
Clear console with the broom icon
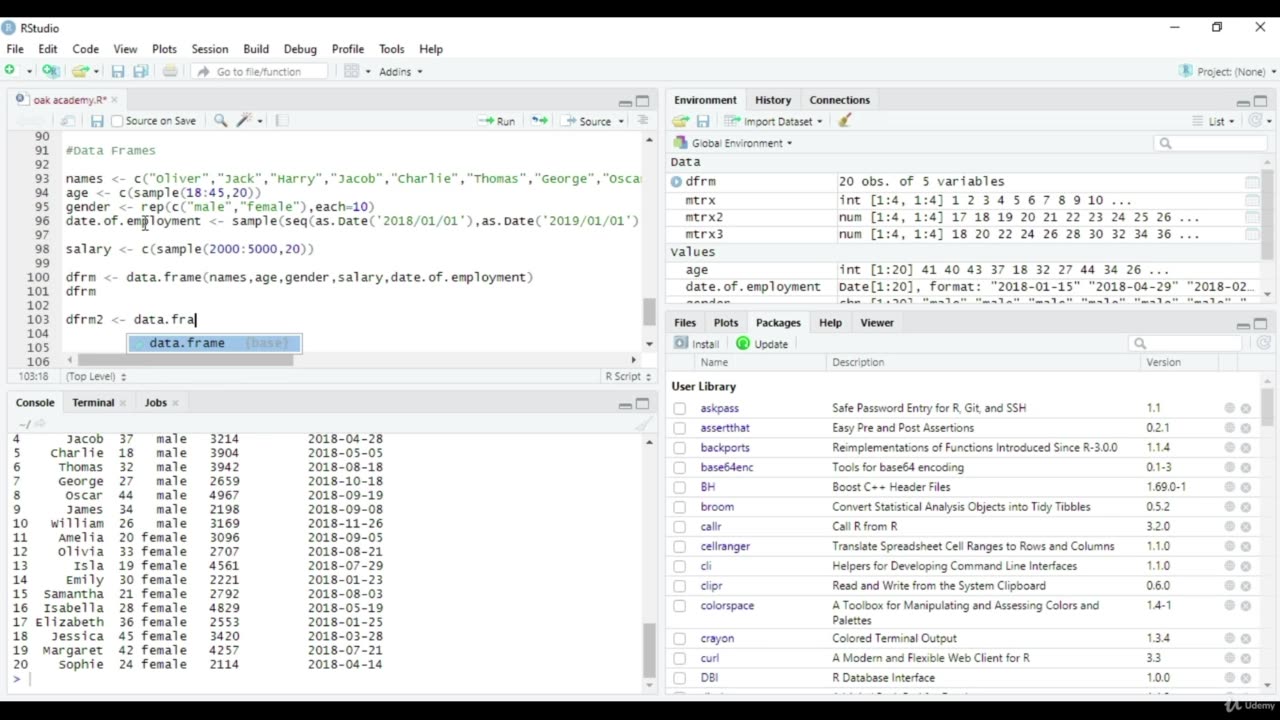[x=643, y=424]
